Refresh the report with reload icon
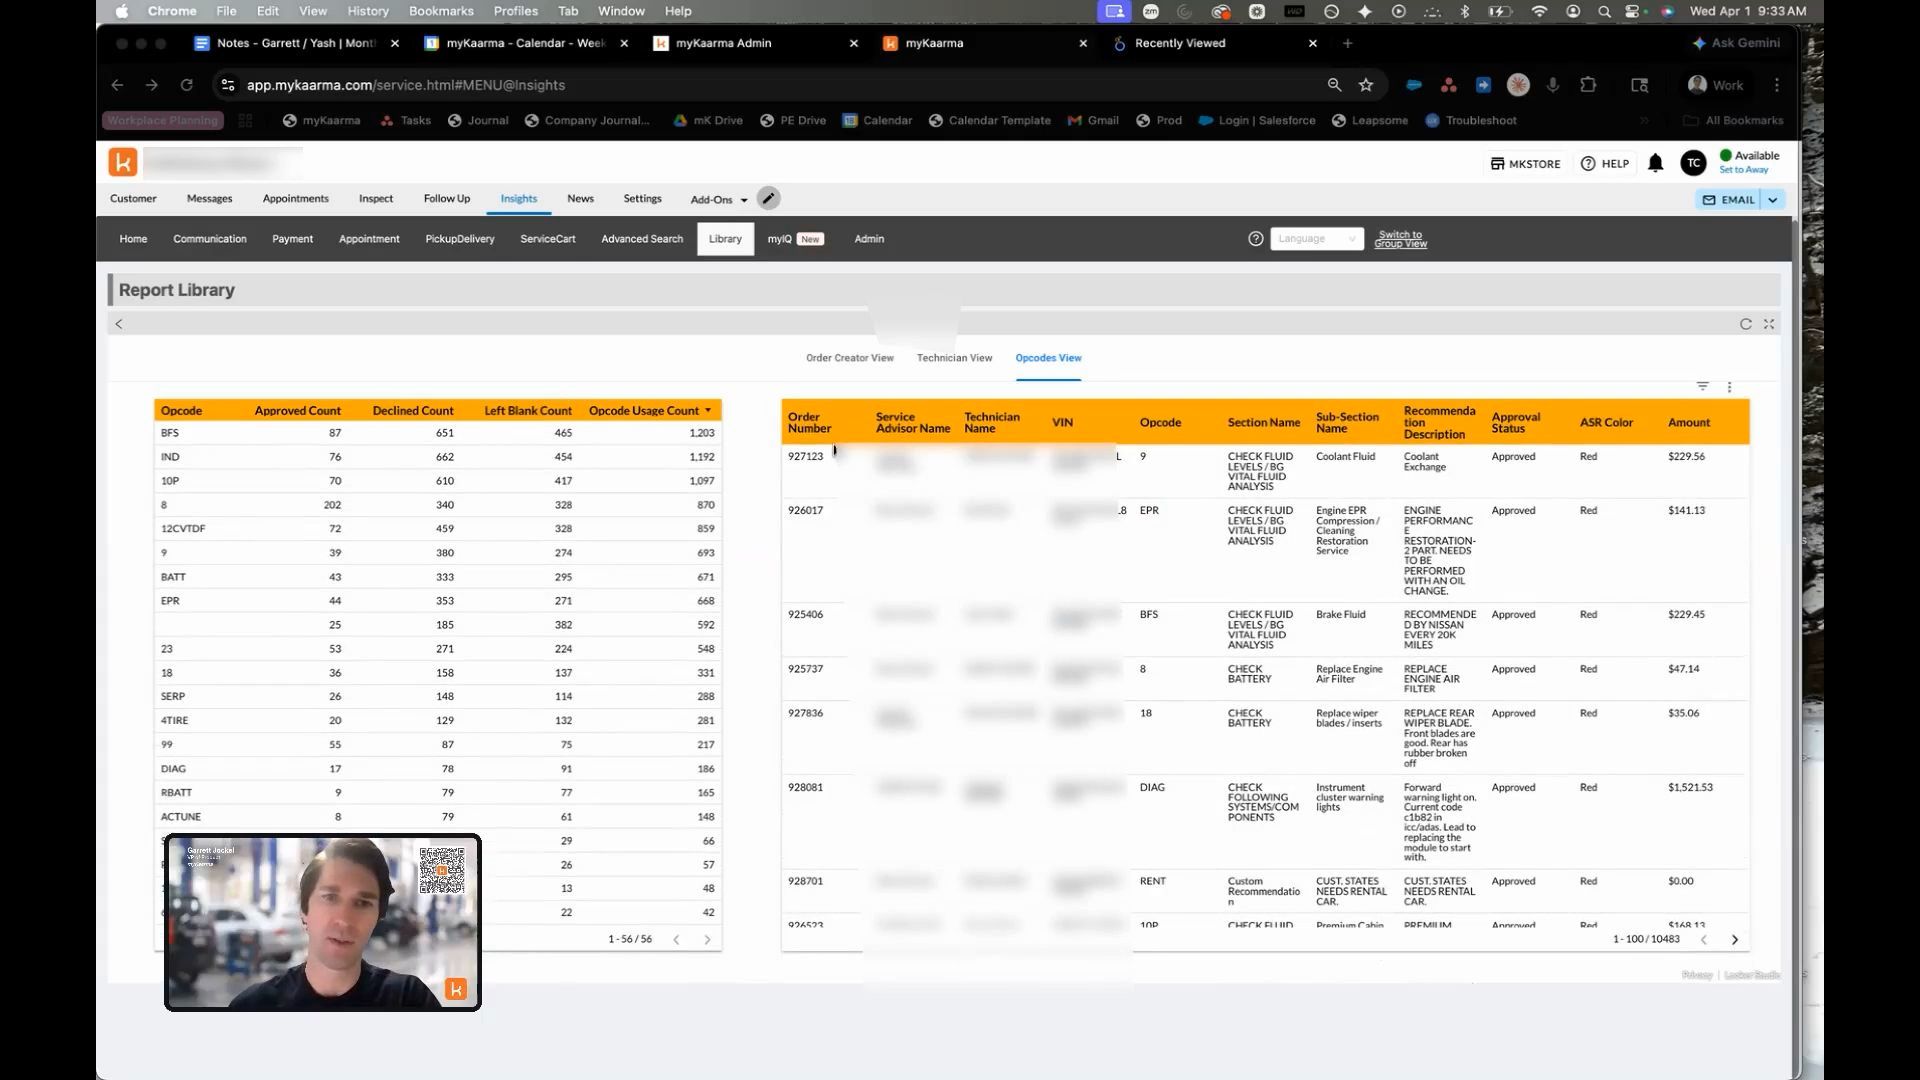The image size is (1920, 1080). [x=1745, y=324]
